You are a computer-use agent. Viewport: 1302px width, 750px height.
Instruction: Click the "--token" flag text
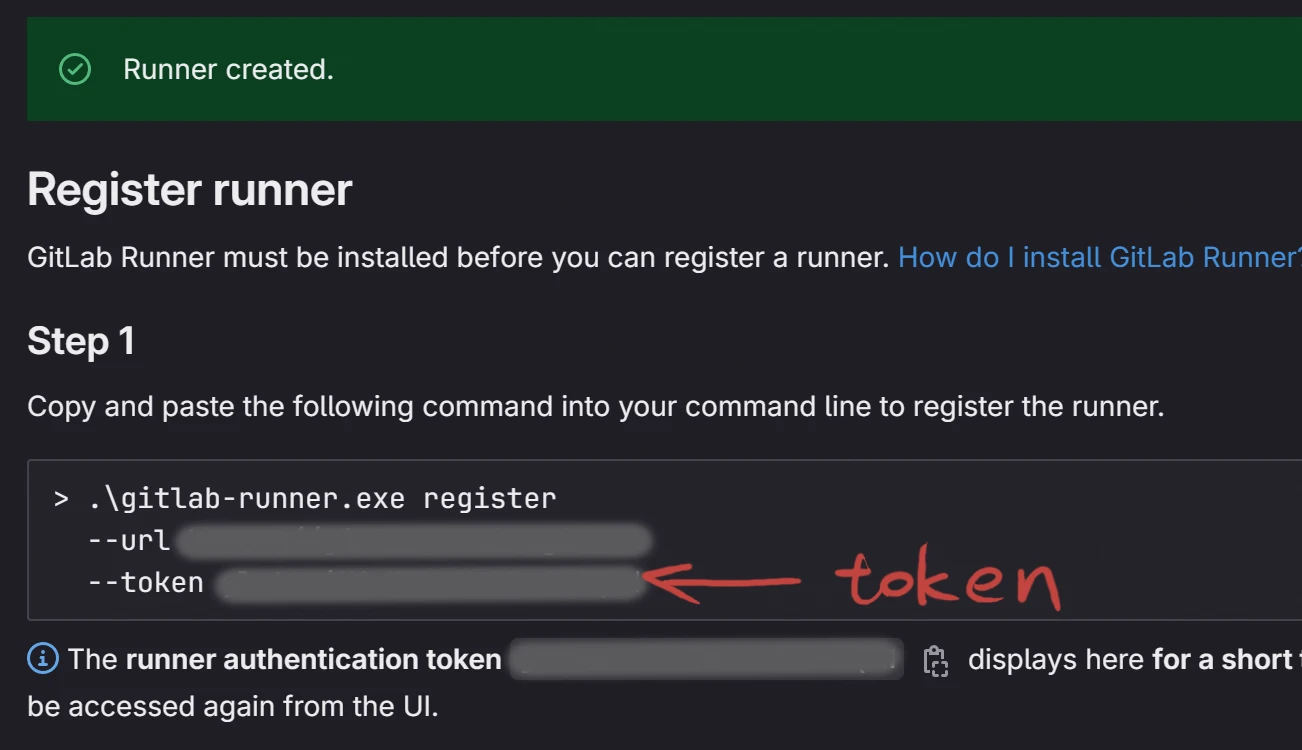point(146,583)
